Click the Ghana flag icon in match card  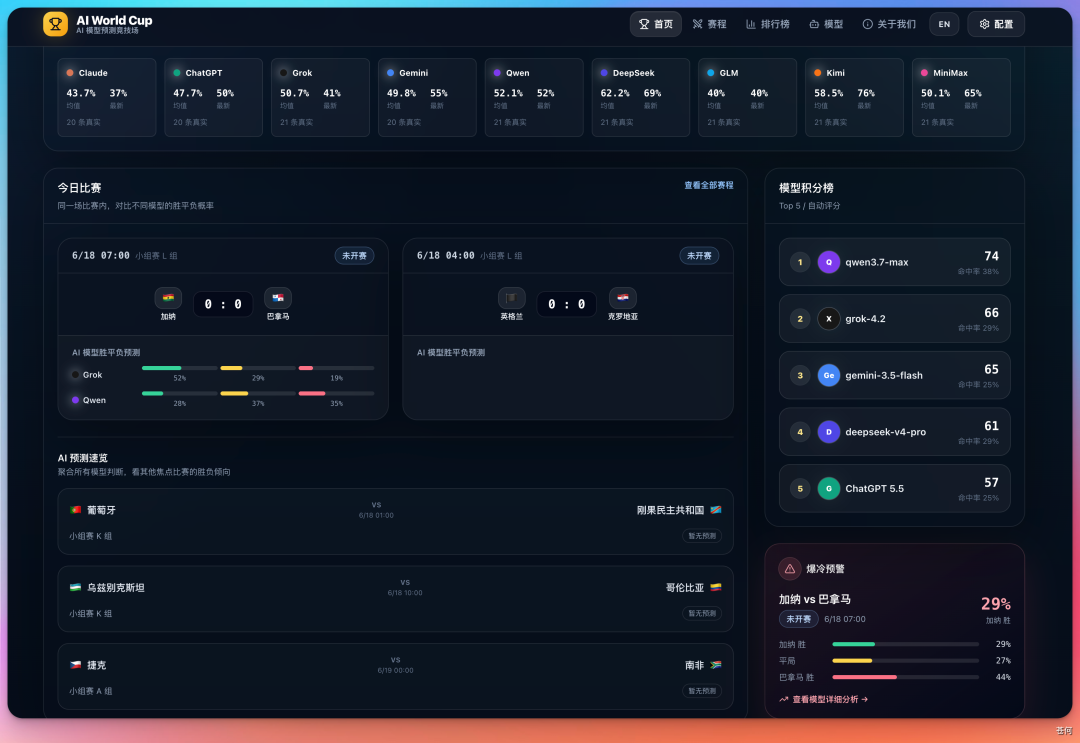coord(168,297)
